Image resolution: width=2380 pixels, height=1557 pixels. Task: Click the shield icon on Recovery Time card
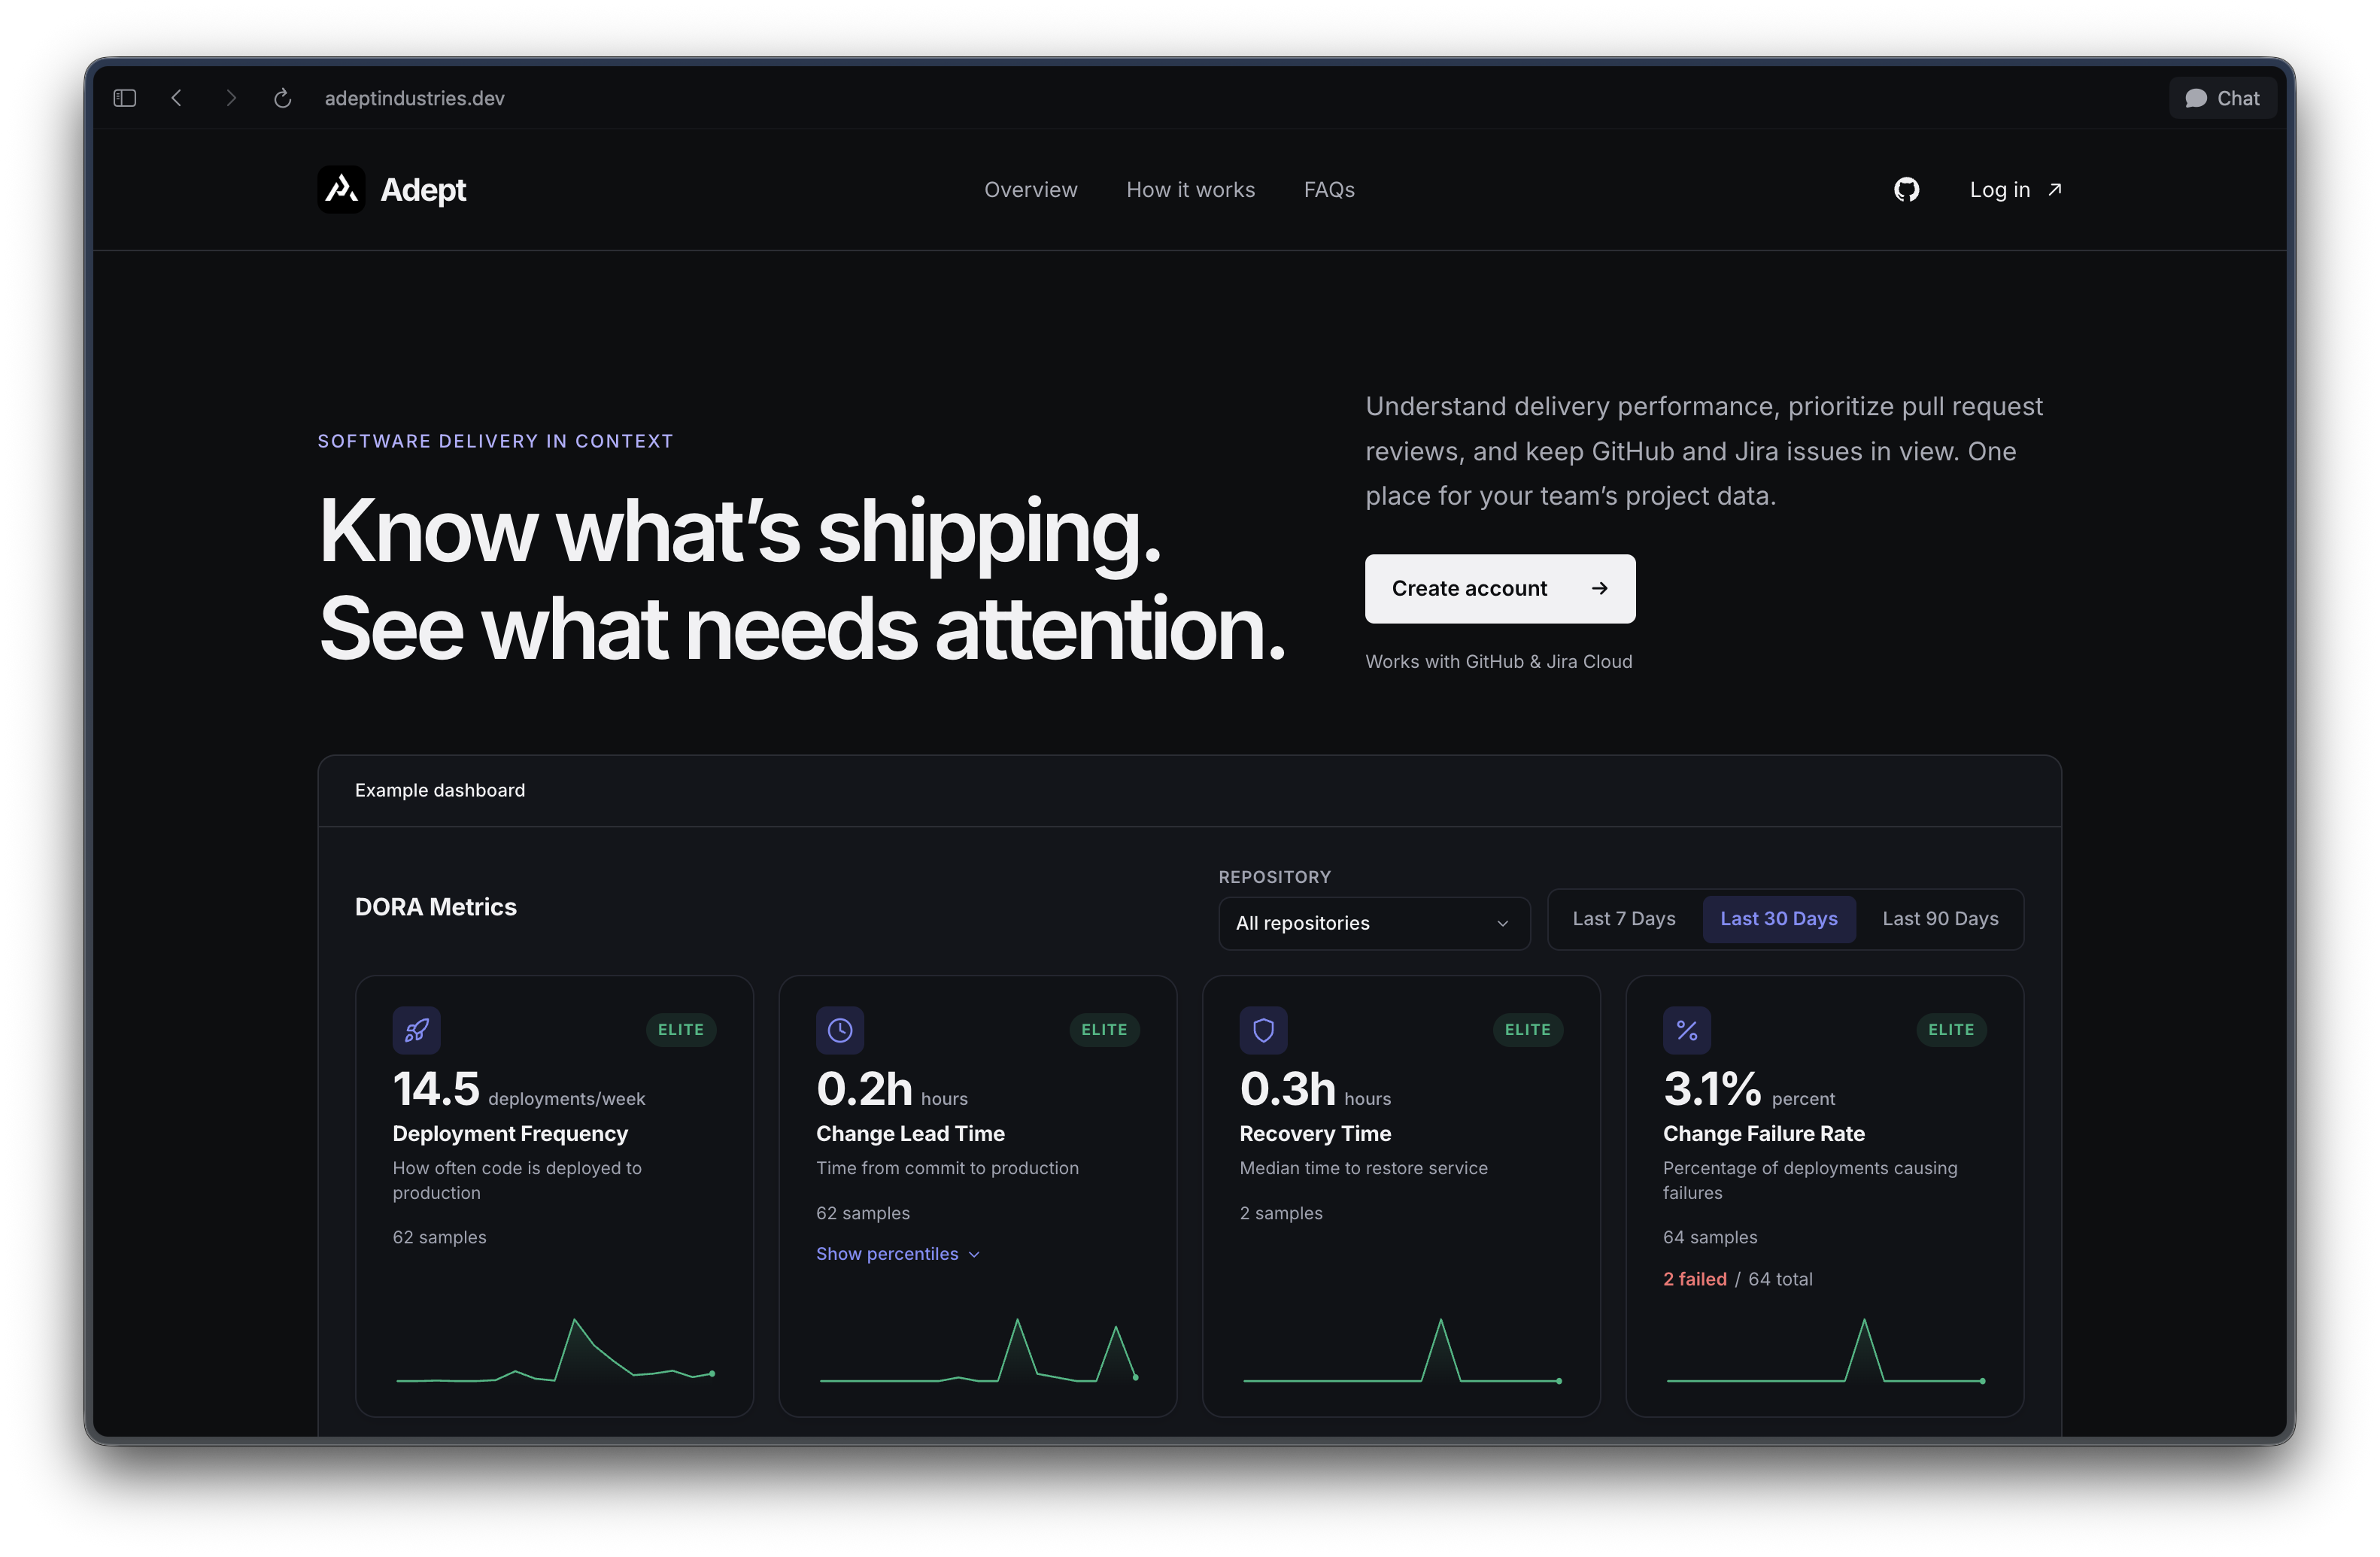[1264, 1030]
